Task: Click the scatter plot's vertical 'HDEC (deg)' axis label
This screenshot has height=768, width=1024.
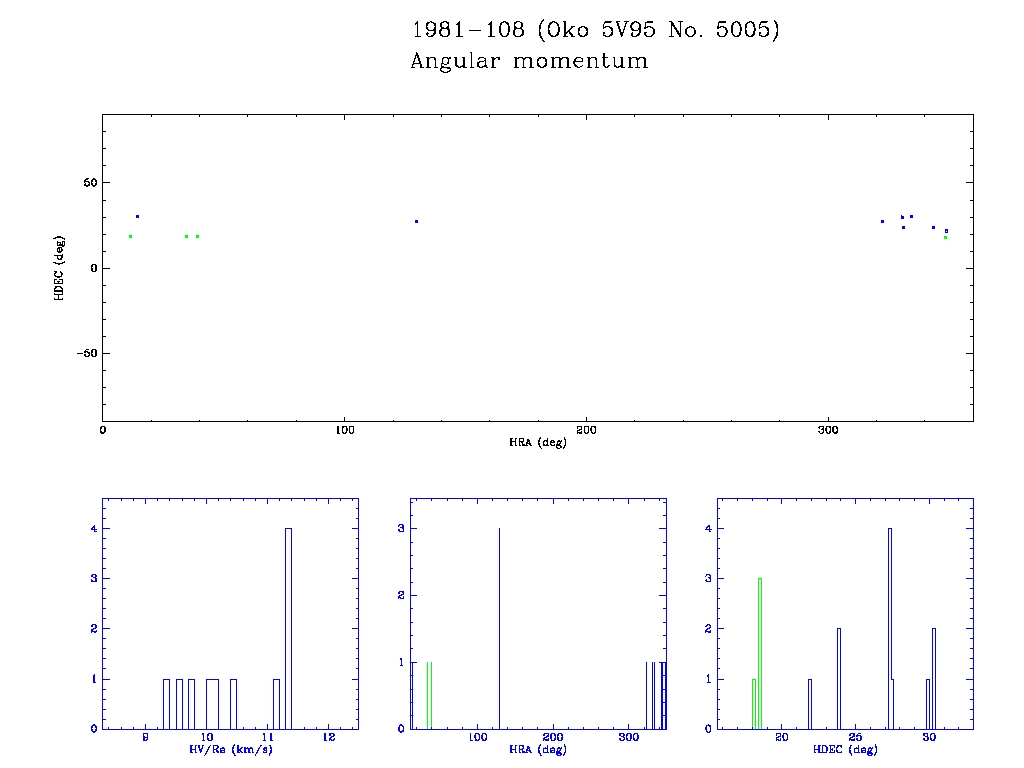Action: pos(60,267)
